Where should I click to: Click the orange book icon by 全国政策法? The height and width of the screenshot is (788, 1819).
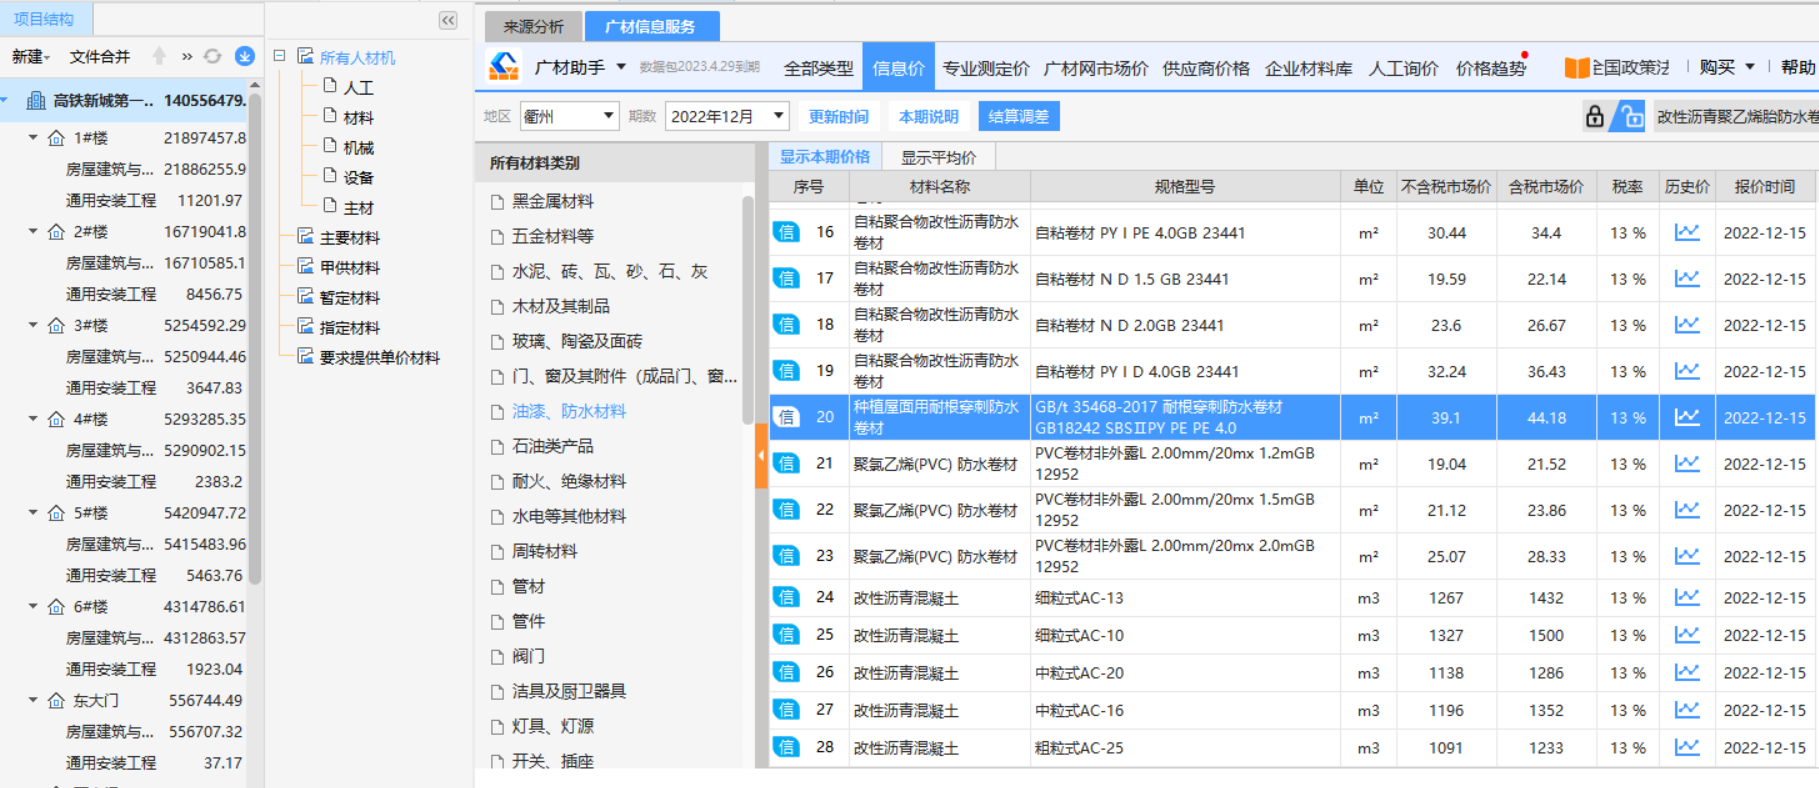click(x=1577, y=67)
